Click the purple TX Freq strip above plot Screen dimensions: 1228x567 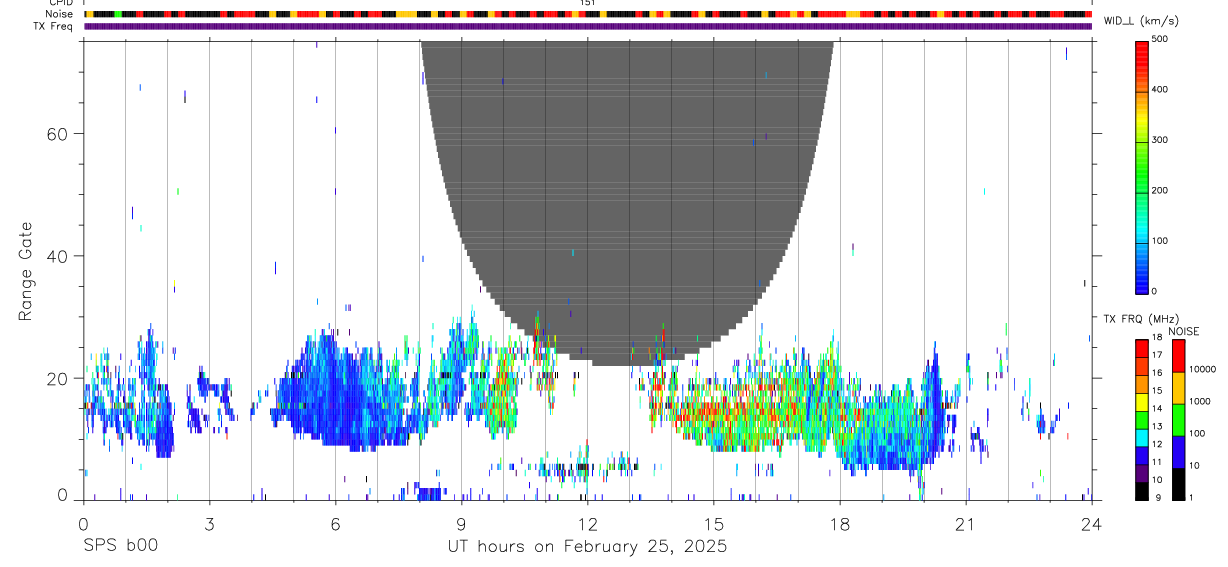(588, 26)
